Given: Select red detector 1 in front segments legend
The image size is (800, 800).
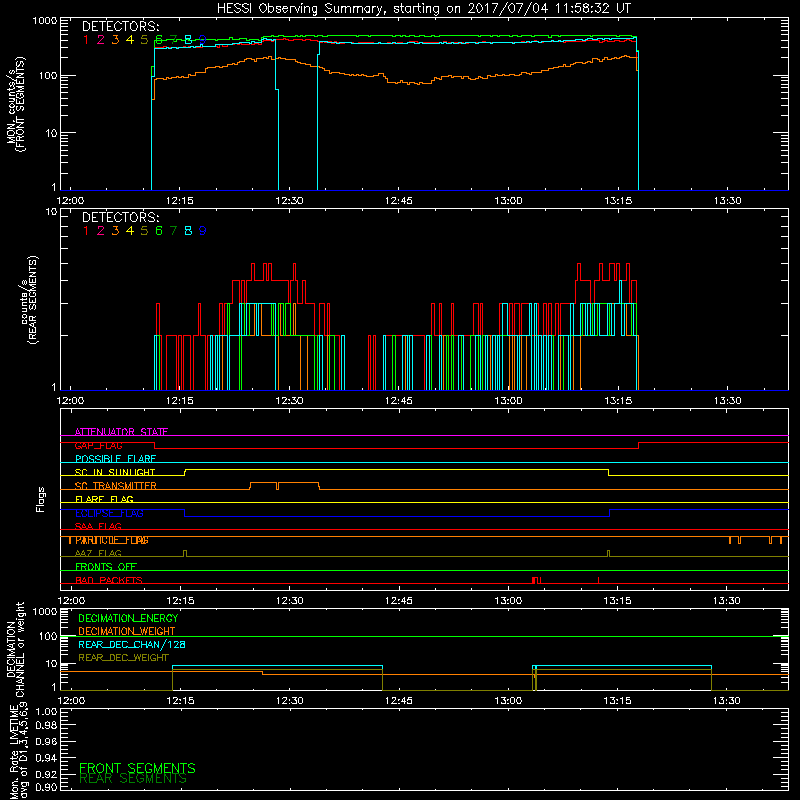Looking at the screenshot, I should tap(86, 40).
